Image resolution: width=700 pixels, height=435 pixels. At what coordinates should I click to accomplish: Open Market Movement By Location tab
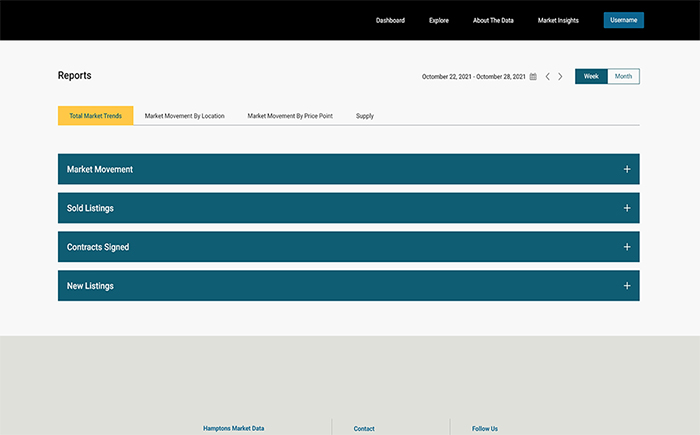coord(184,116)
